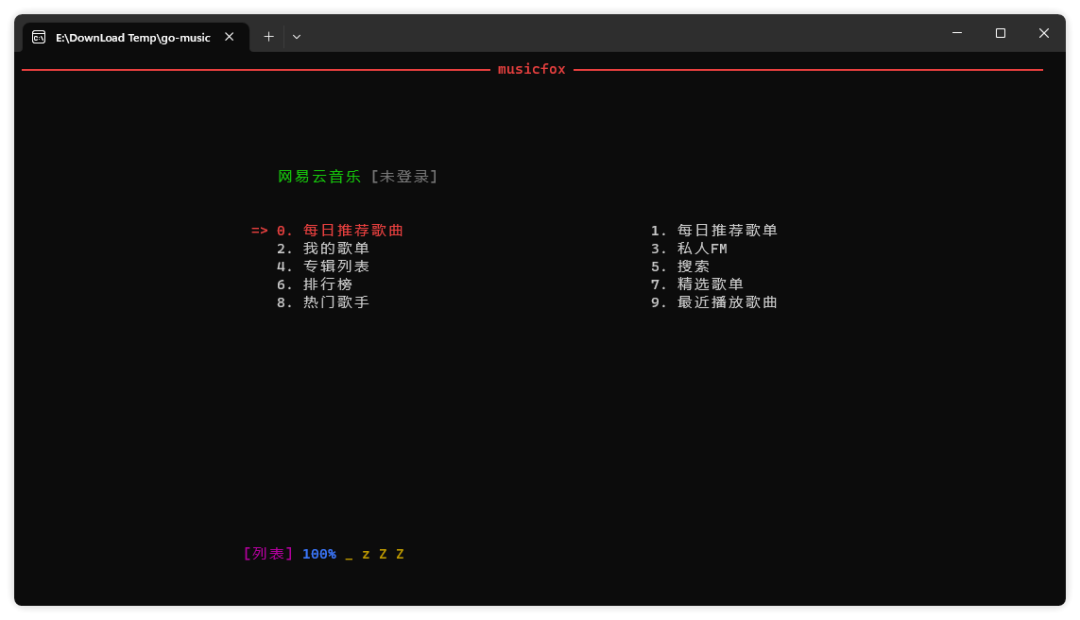This screenshot has height=620, width=1080.
Task: Choose menu item 4. 专辑列表
Action: [323, 266]
